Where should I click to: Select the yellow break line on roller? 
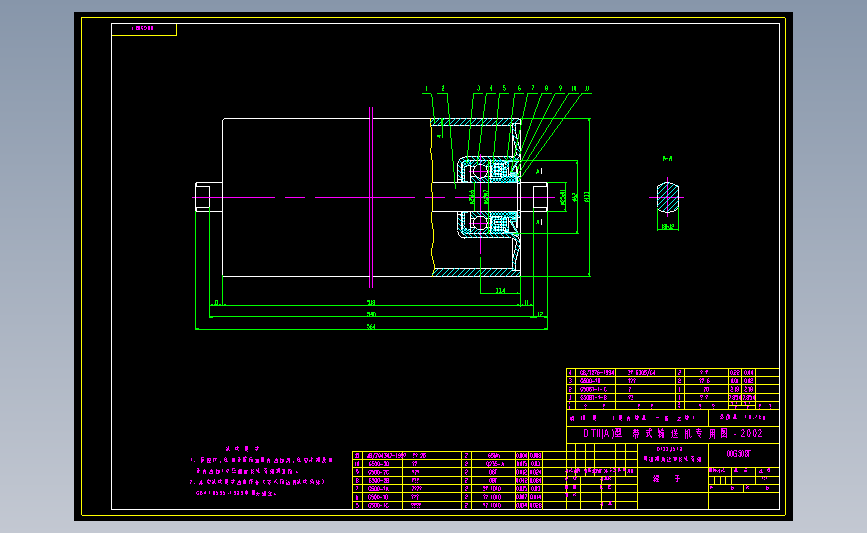(x=432, y=197)
